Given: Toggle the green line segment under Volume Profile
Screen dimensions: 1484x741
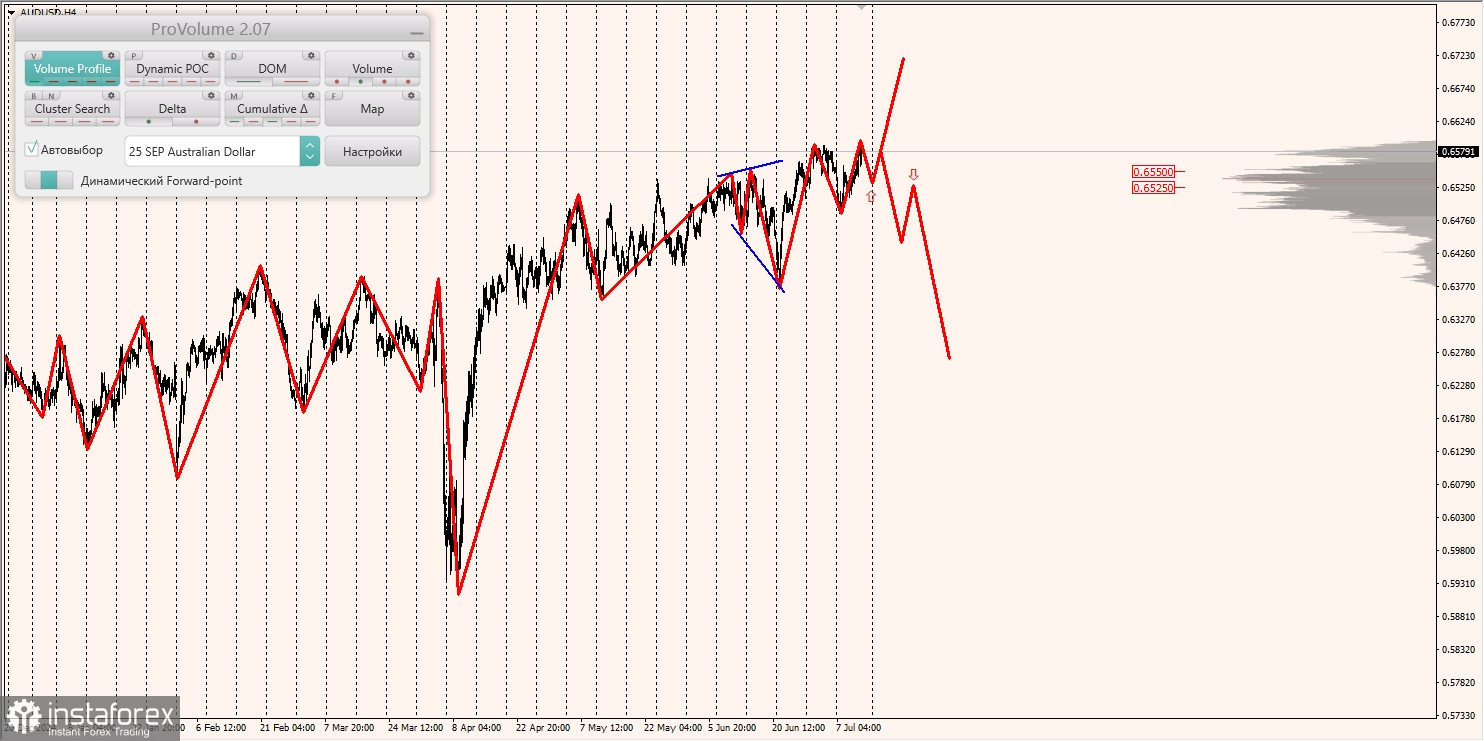Looking at the screenshot, I should coord(35,81).
